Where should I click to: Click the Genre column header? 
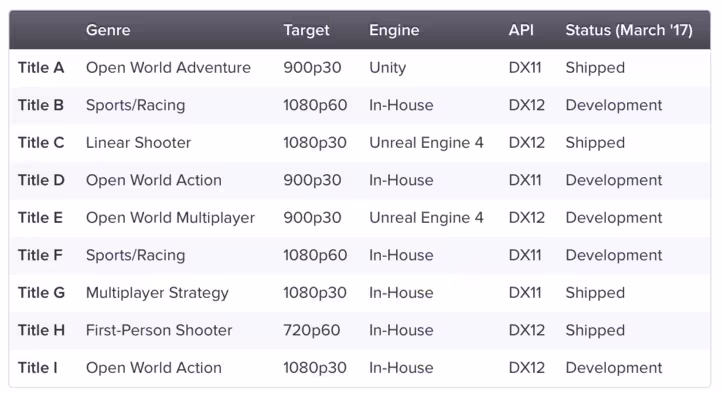[108, 30]
